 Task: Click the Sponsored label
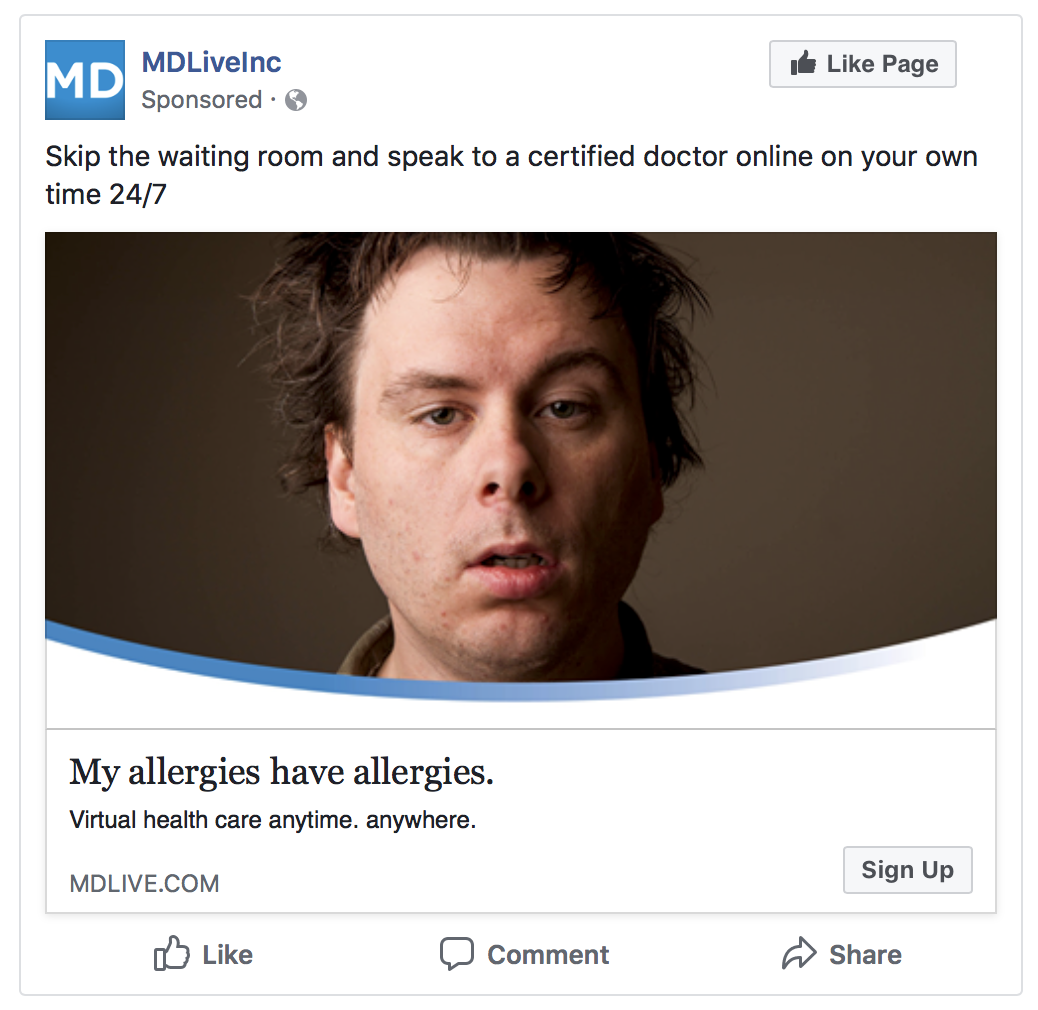click(201, 100)
